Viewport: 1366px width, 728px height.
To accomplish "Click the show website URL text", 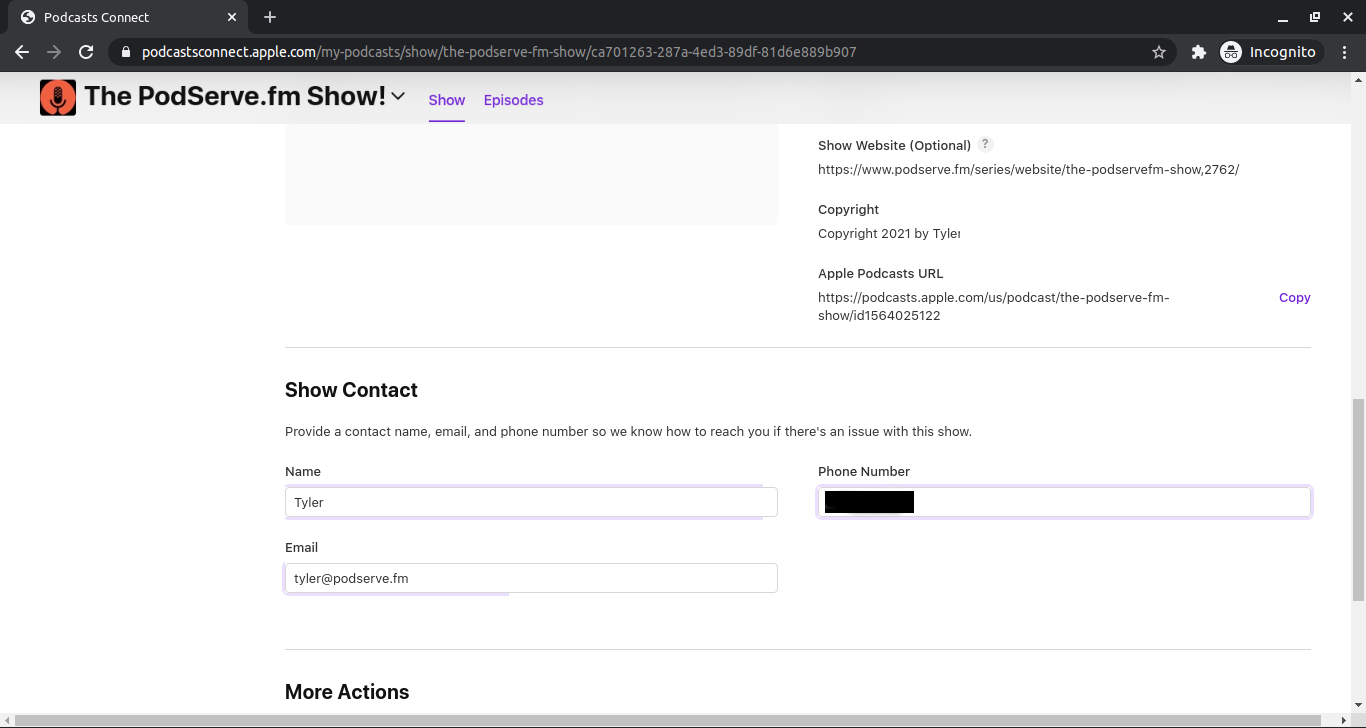I will 1028,169.
